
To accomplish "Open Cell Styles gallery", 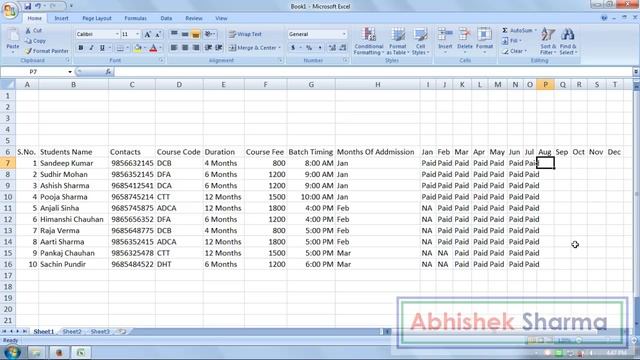I will (420, 41).
